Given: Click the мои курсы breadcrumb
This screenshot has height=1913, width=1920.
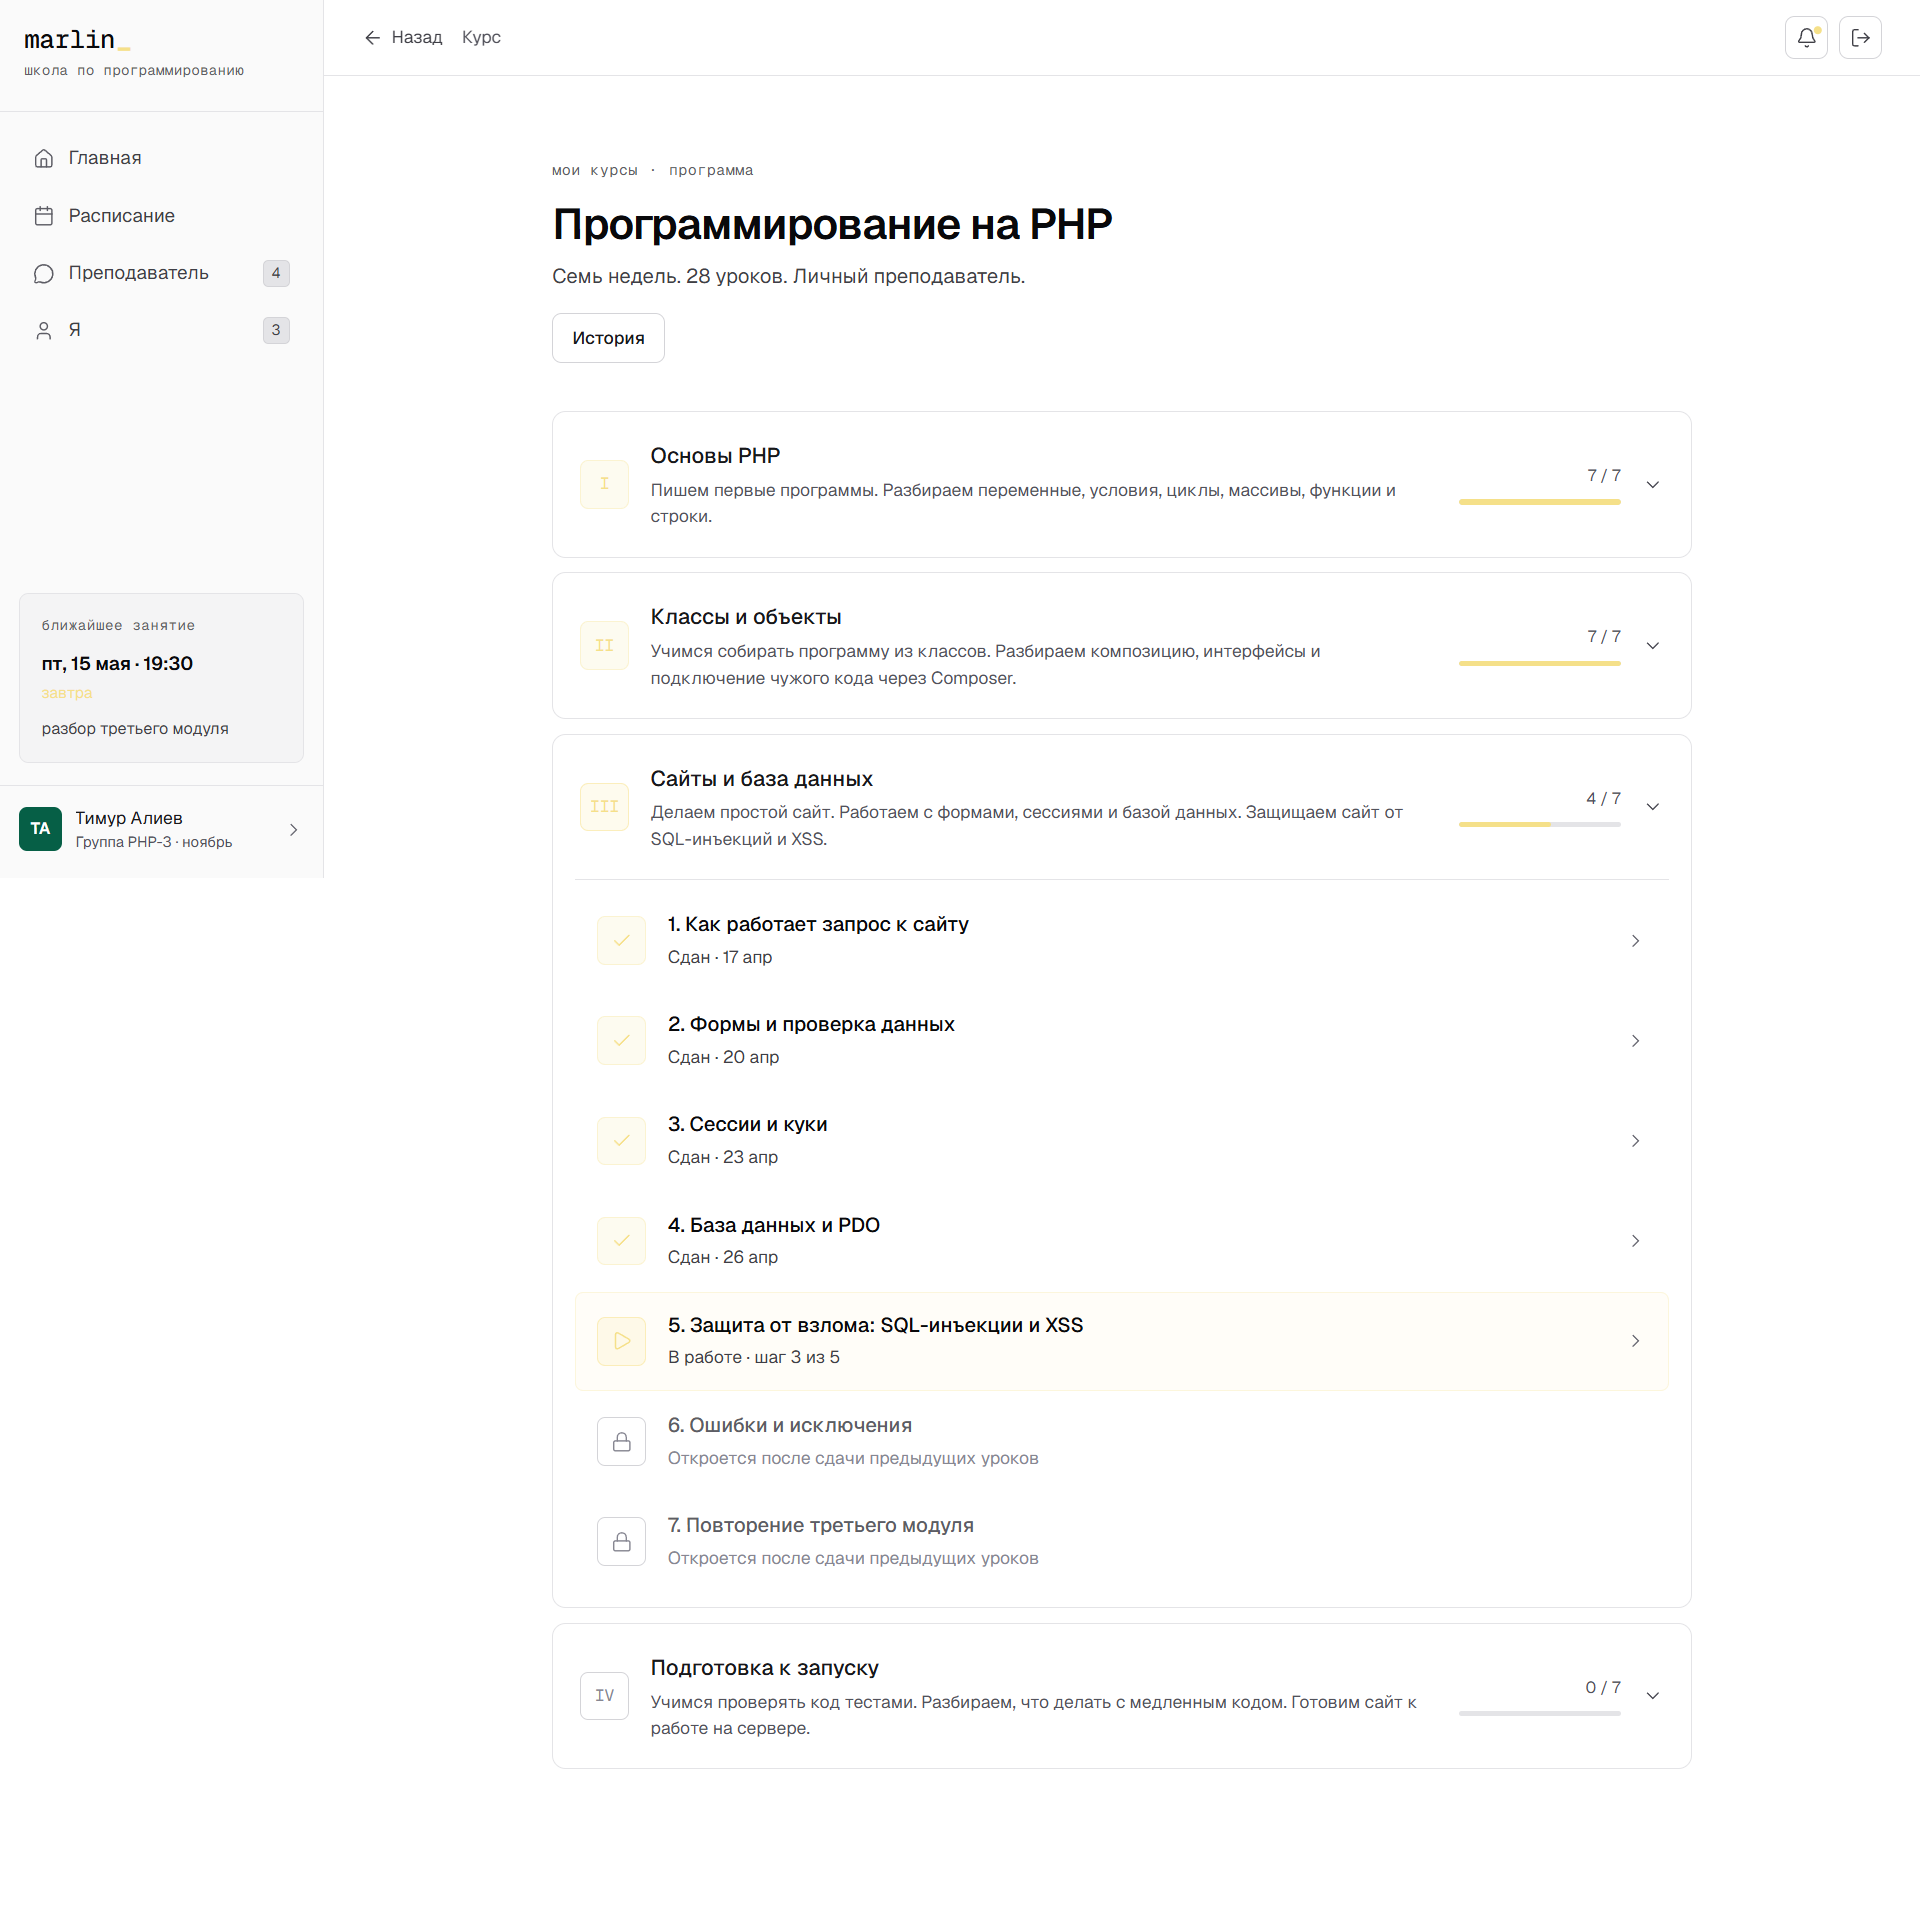Looking at the screenshot, I should pos(594,171).
